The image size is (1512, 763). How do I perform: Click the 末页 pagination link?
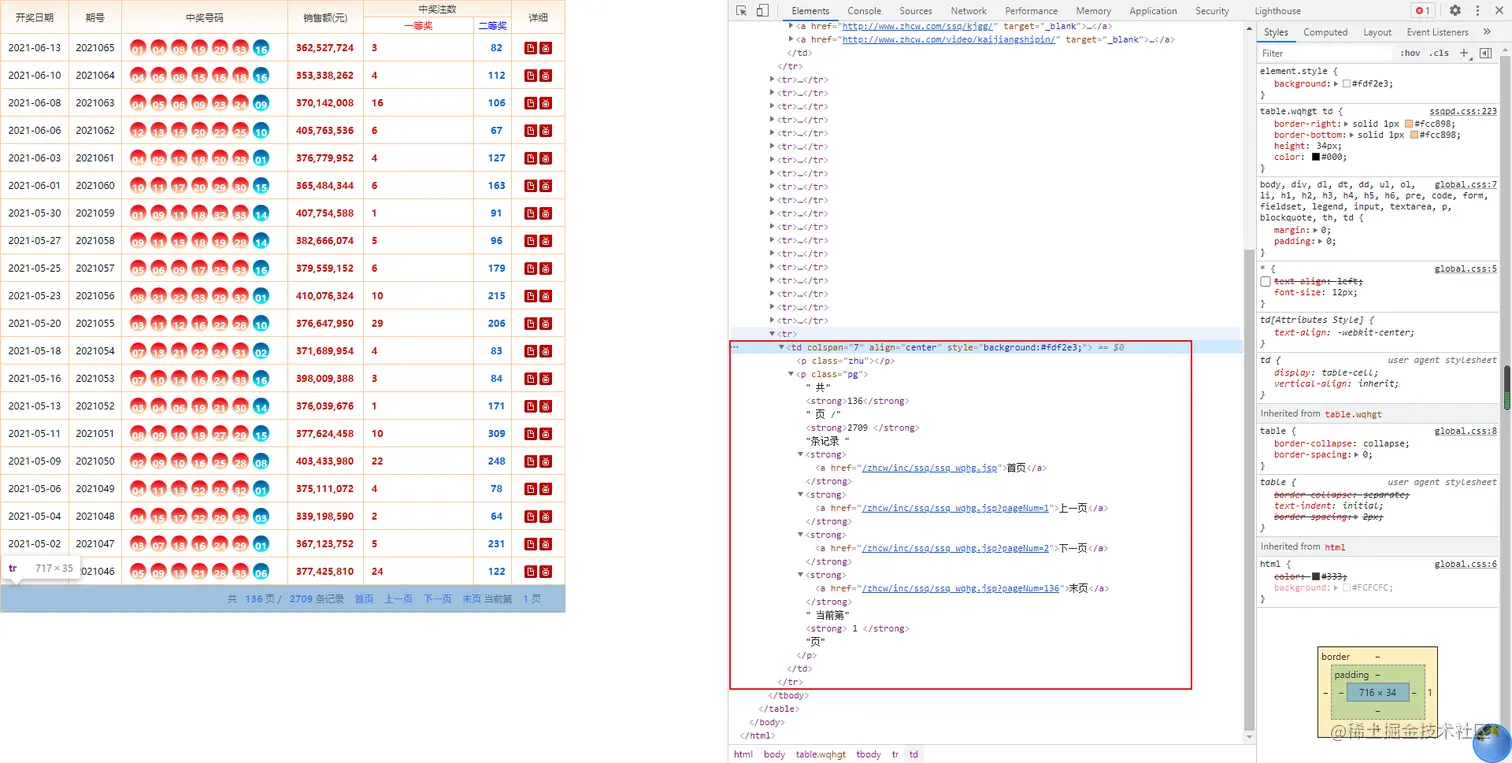[x=471, y=599]
